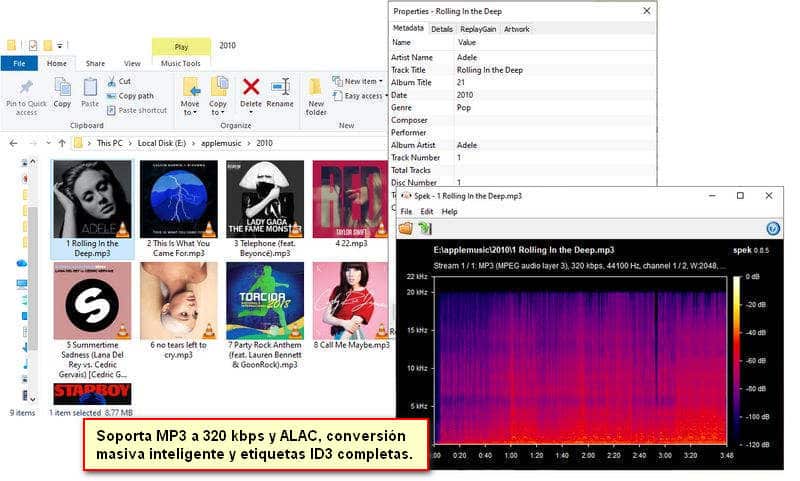The height and width of the screenshot is (481, 800).
Task: Click the back navigation arrow
Action: point(14,143)
